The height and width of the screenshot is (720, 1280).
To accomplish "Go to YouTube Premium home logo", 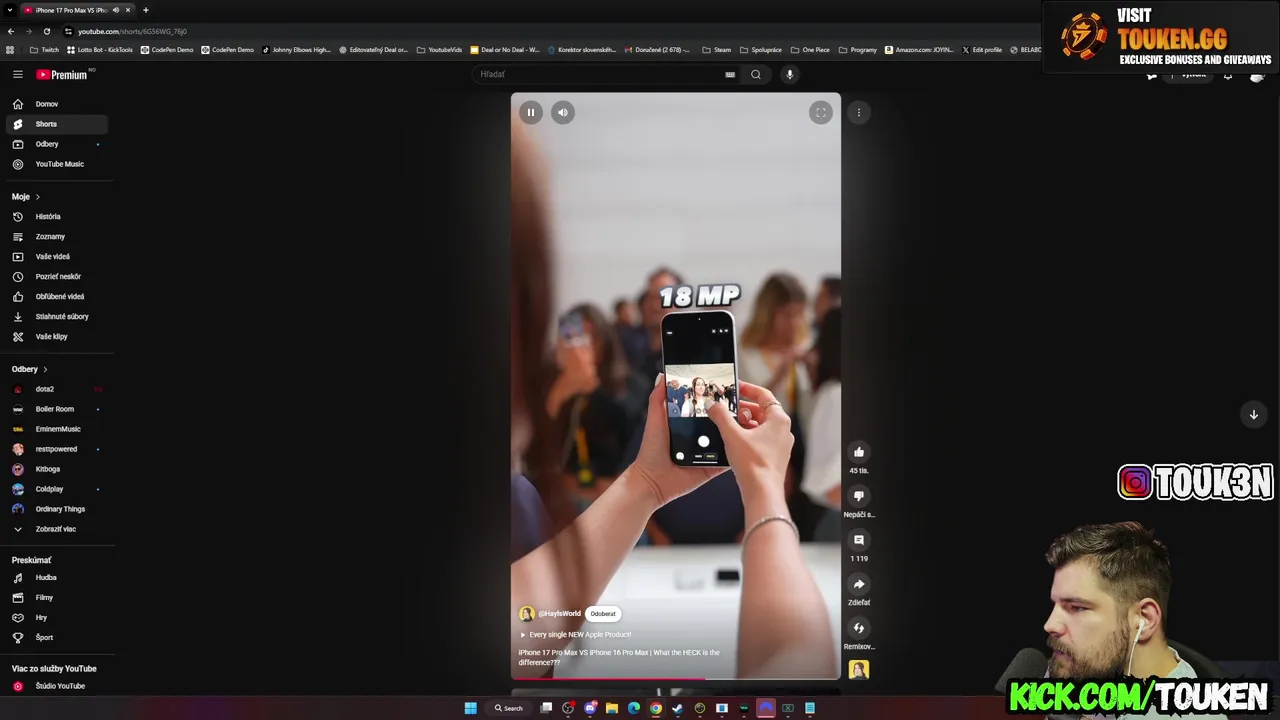I will click(62, 74).
